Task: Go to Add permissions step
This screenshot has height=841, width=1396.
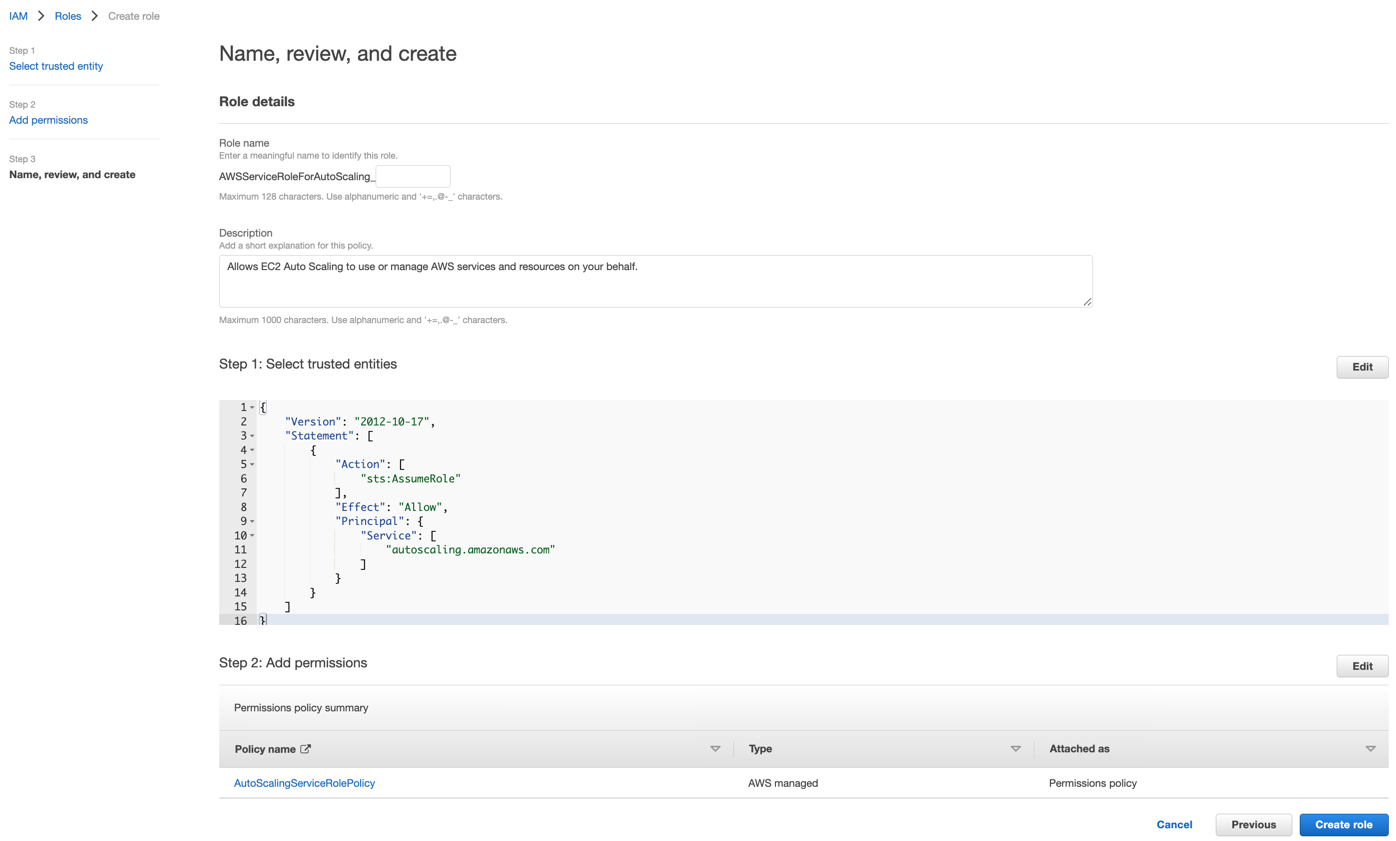Action: [48, 120]
